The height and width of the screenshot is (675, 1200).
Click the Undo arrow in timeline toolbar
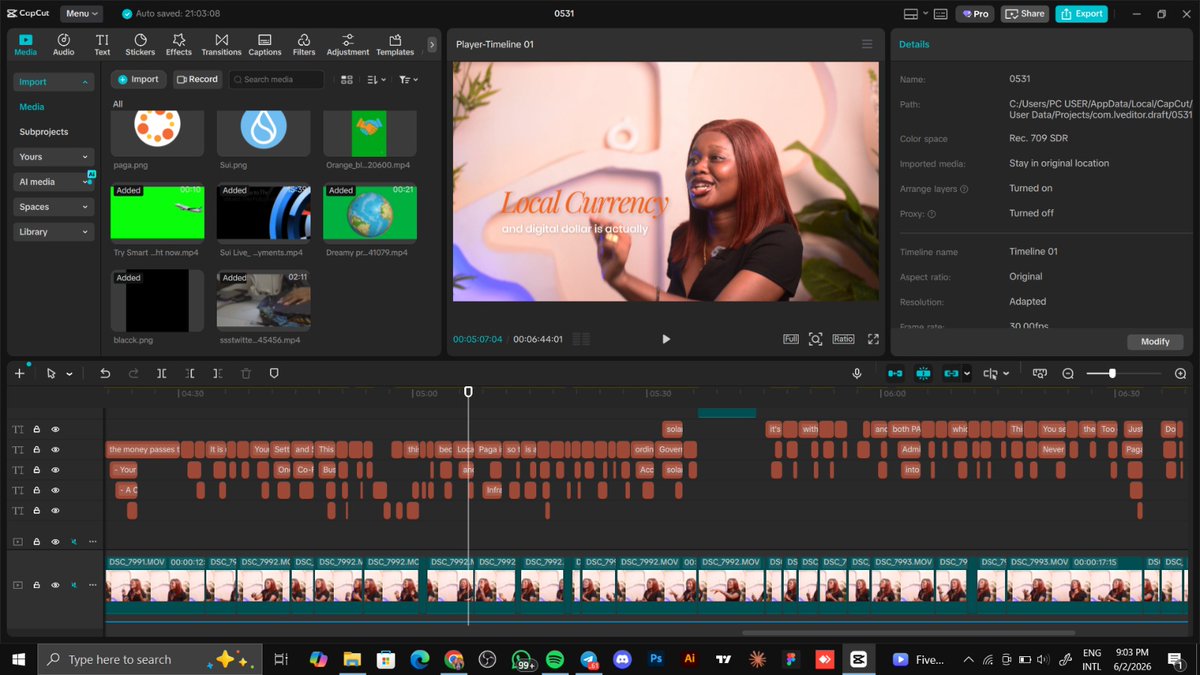(105, 373)
